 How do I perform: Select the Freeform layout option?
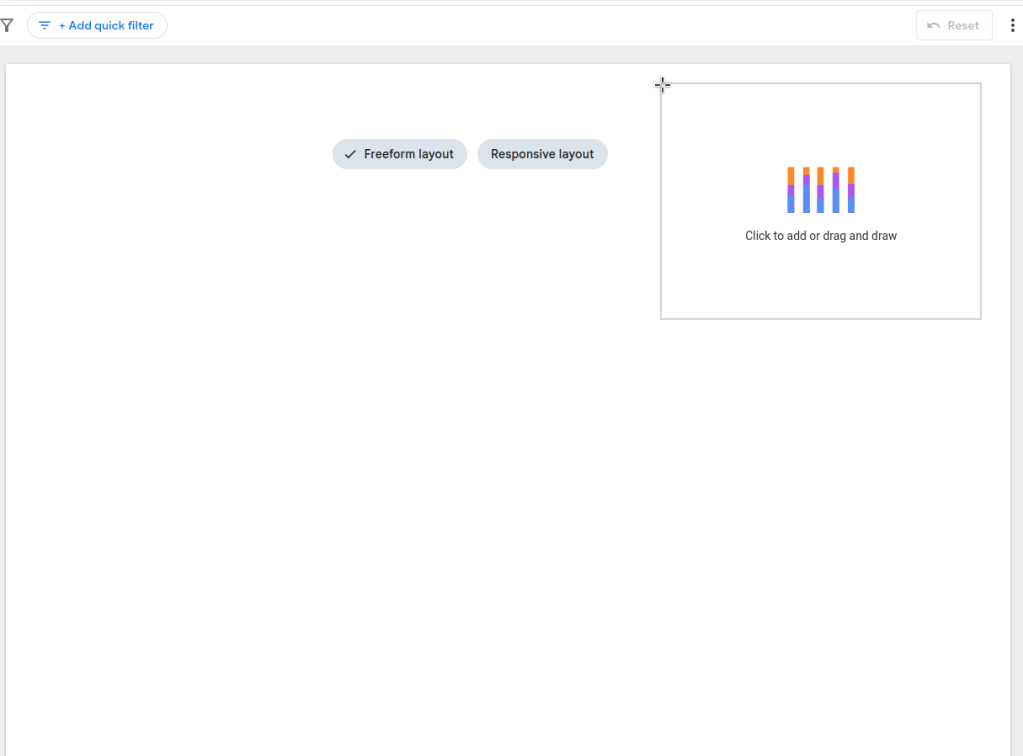click(x=400, y=154)
